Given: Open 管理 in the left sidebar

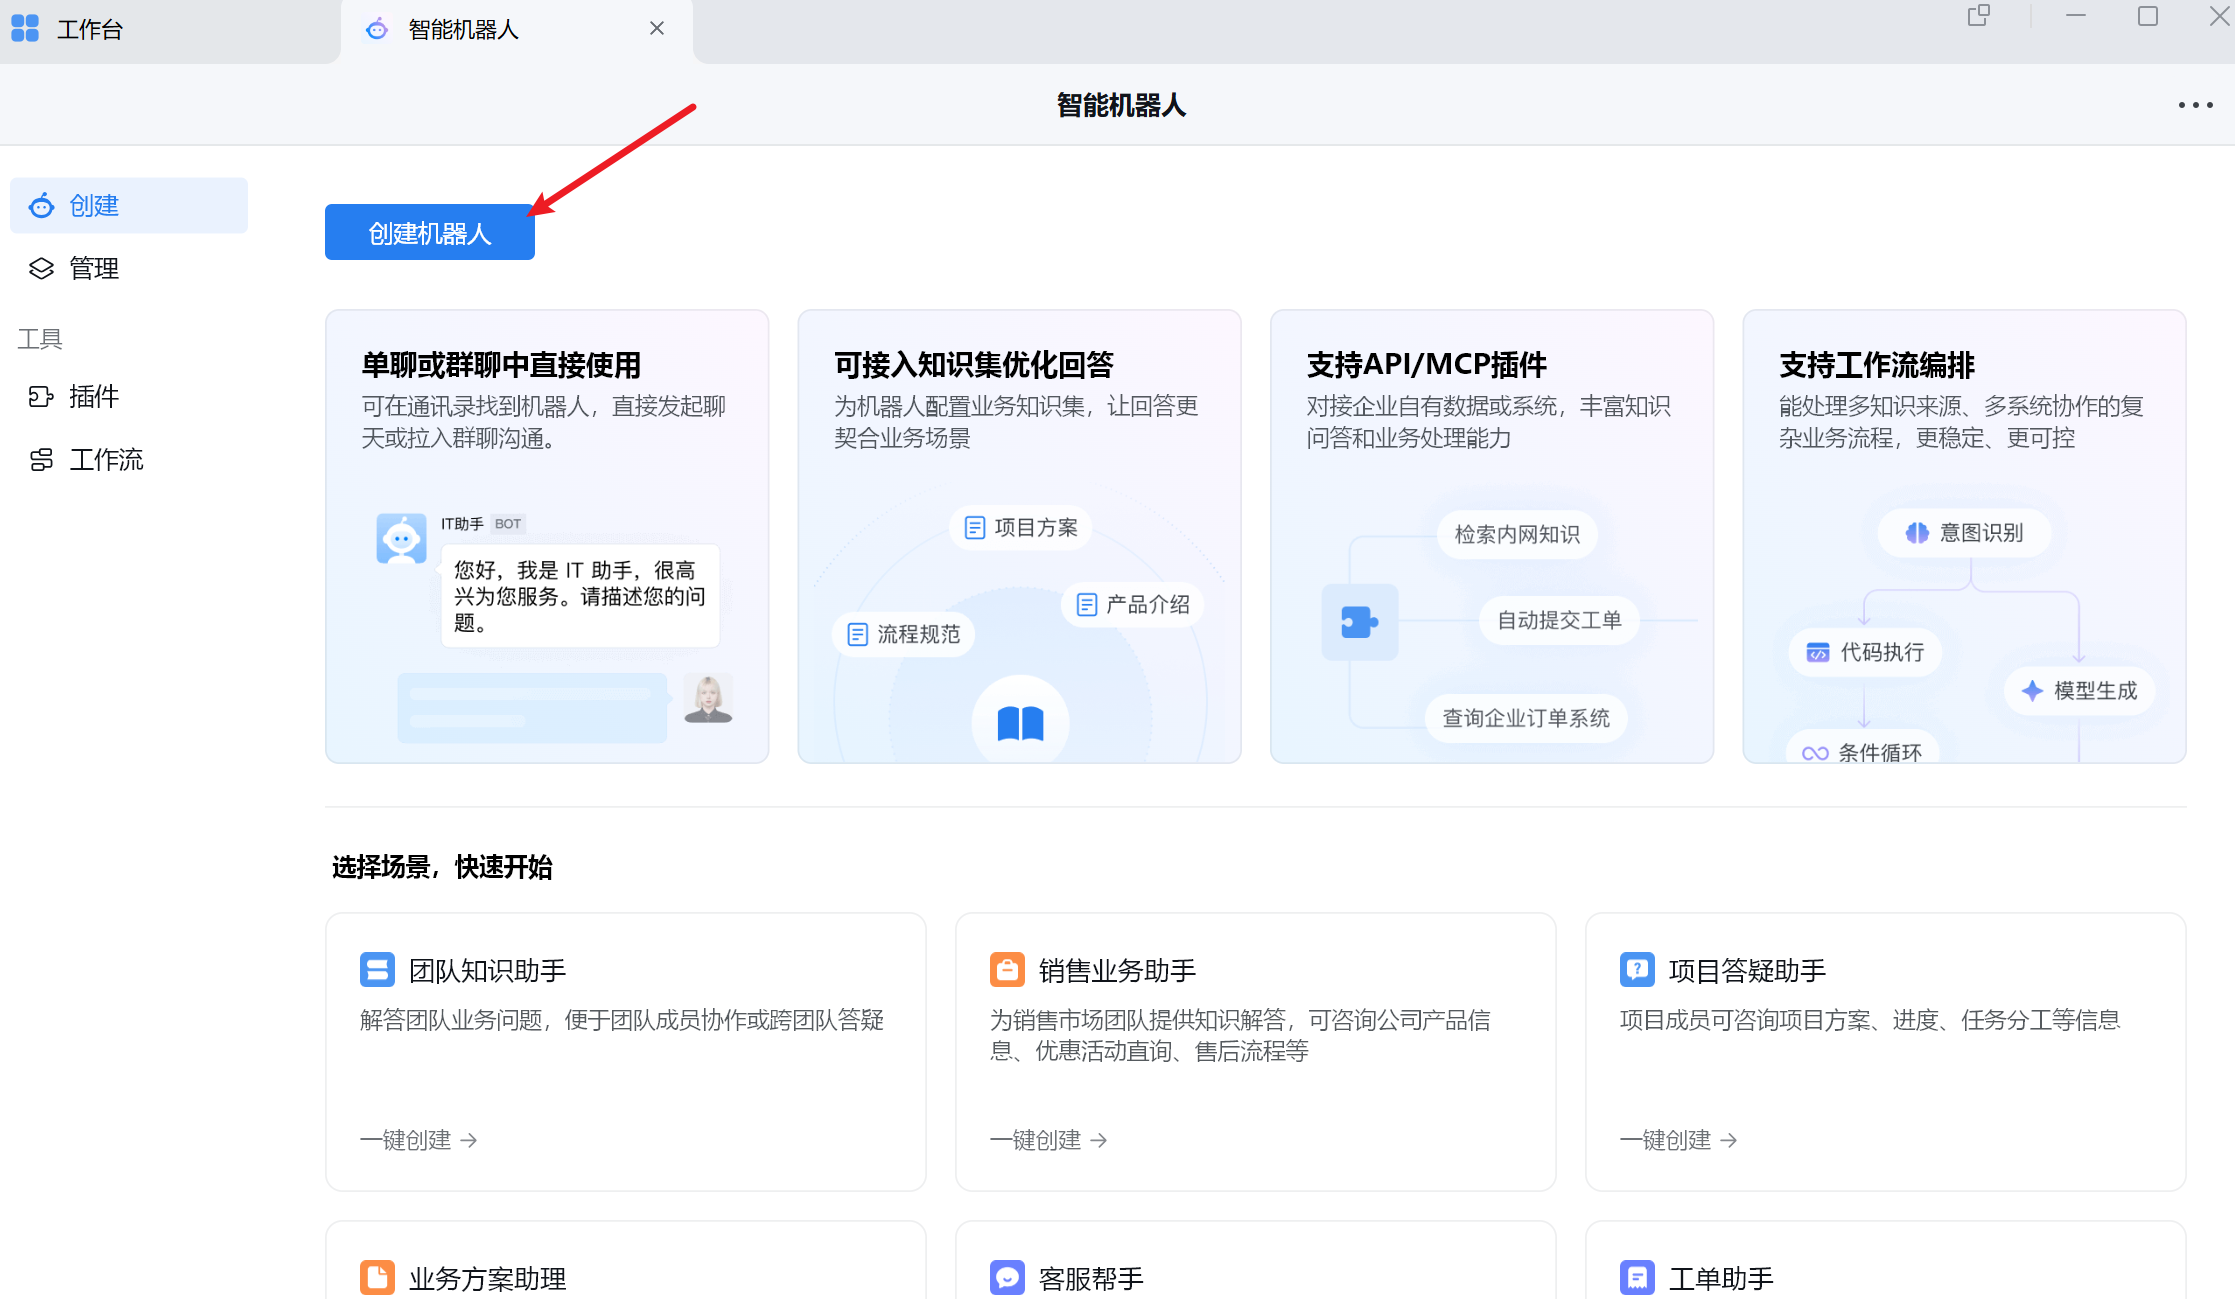Looking at the screenshot, I should click(x=93, y=268).
